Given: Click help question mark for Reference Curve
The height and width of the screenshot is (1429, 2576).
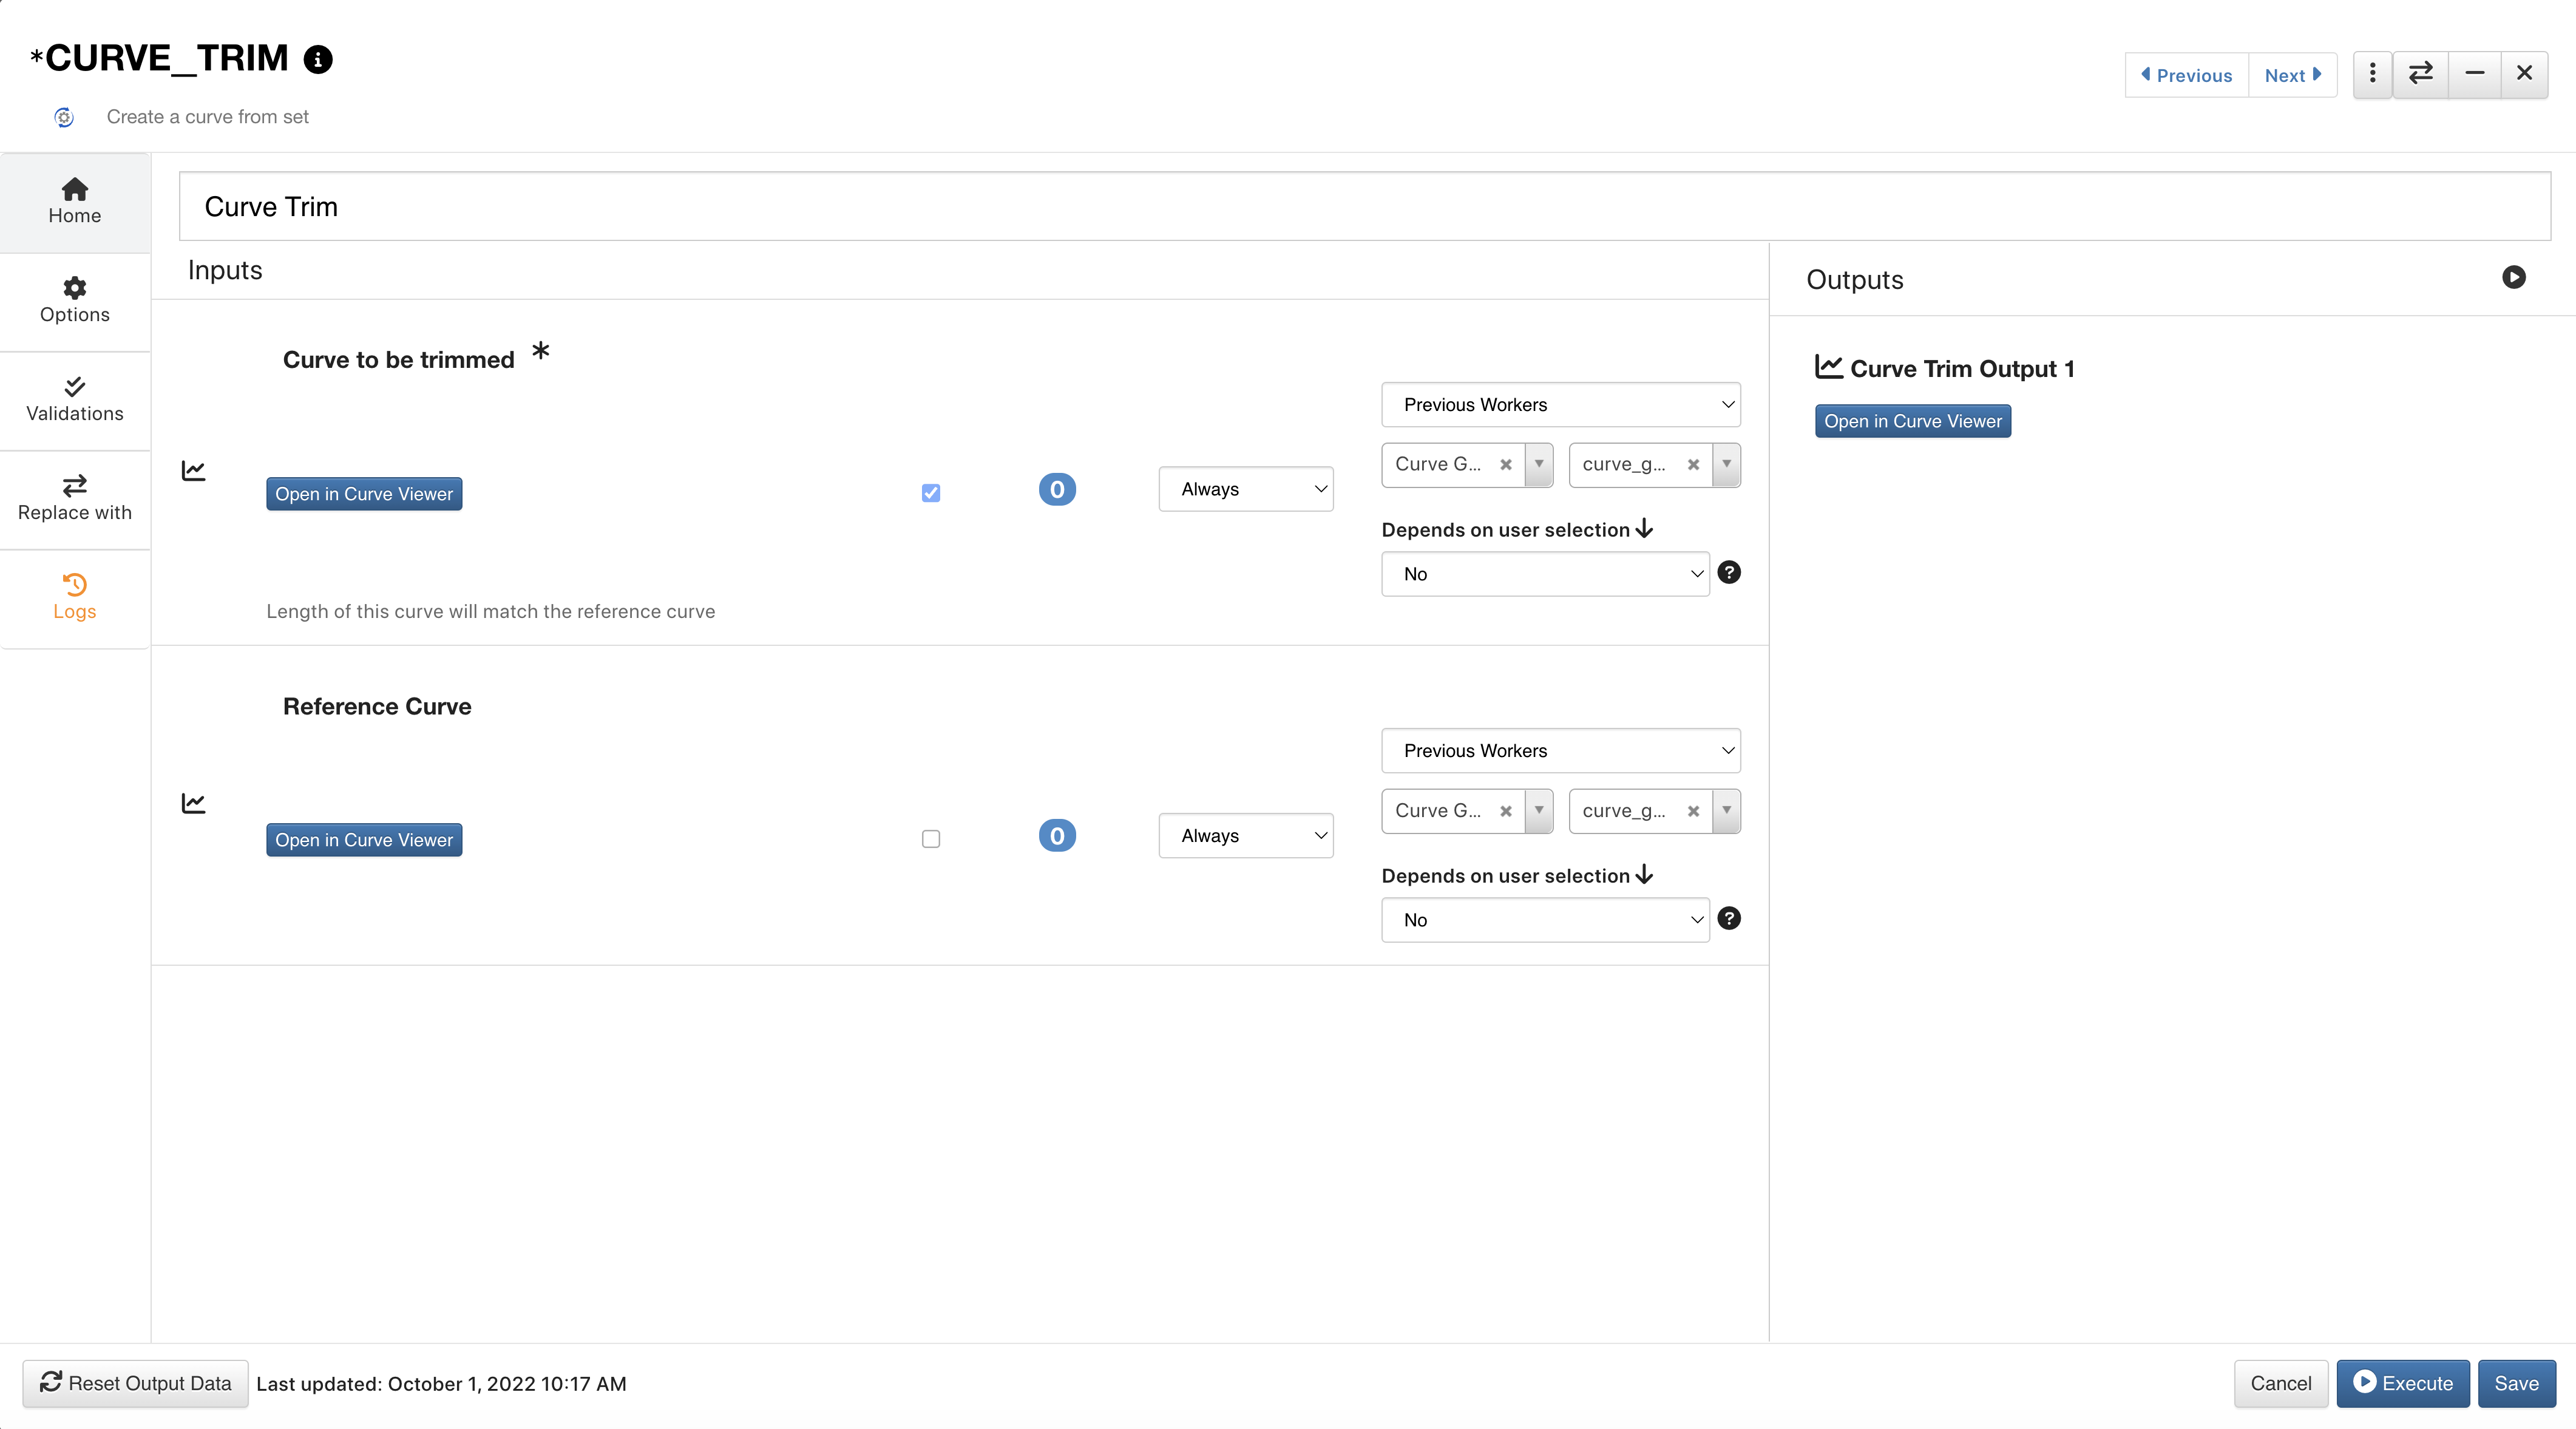Looking at the screenshot, I should 1729,919.
